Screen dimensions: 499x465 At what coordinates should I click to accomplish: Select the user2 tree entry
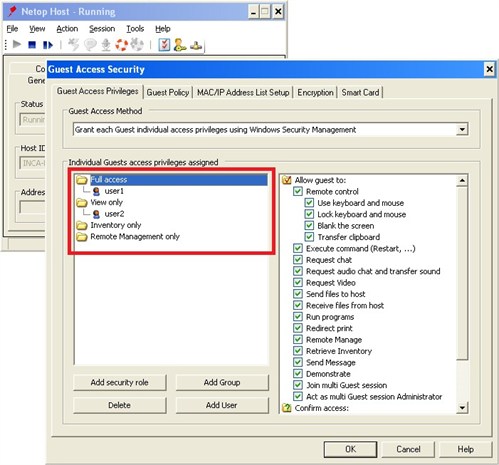point(114,214)
